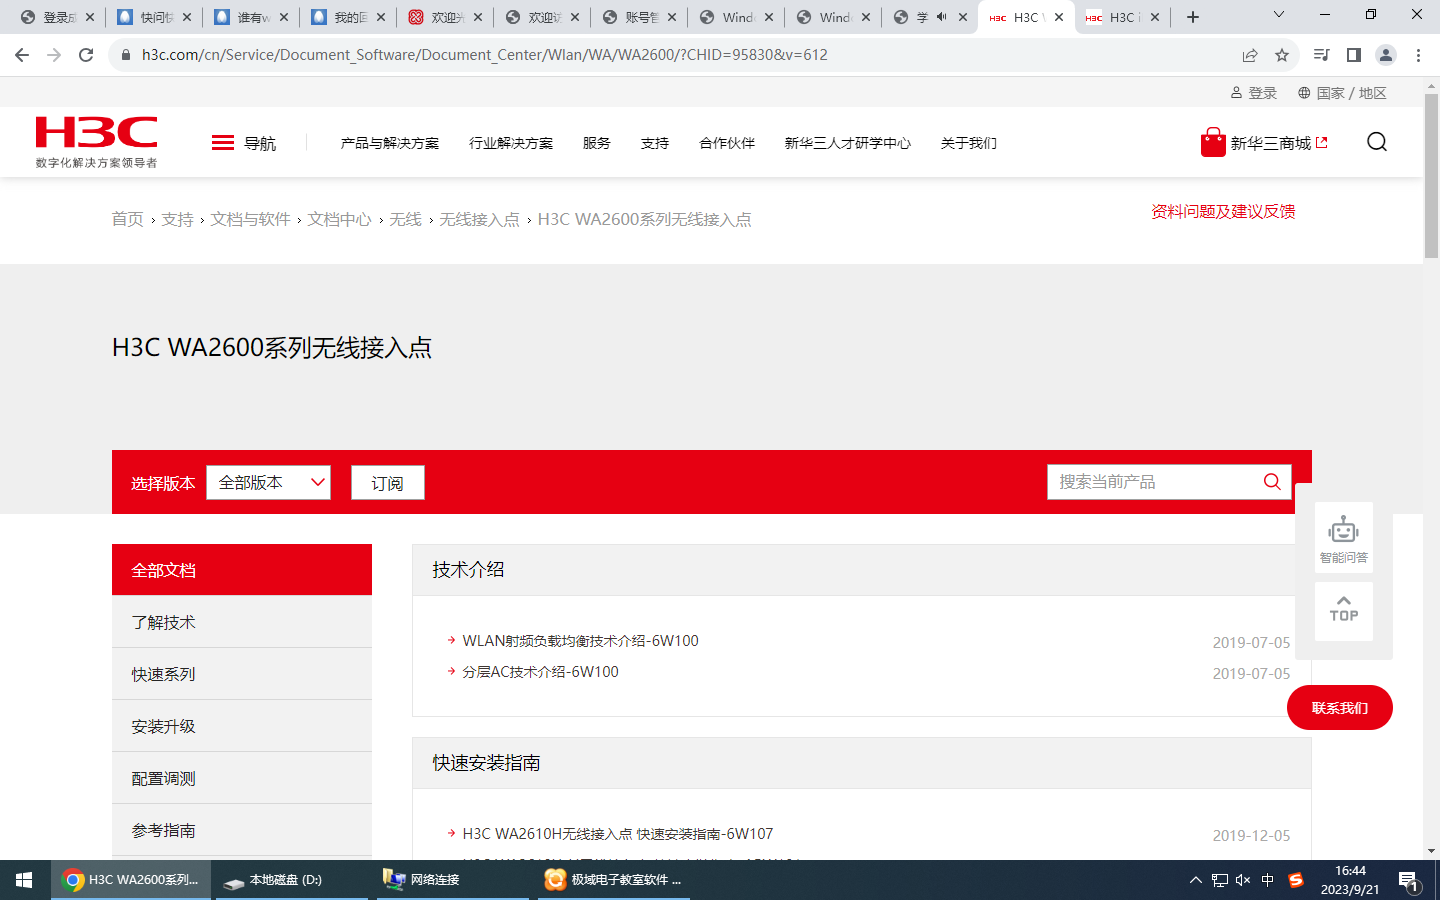Go back to the previous page
Image resolution: width=1440 pixels, height=900 pixels.
pos(22,55)
